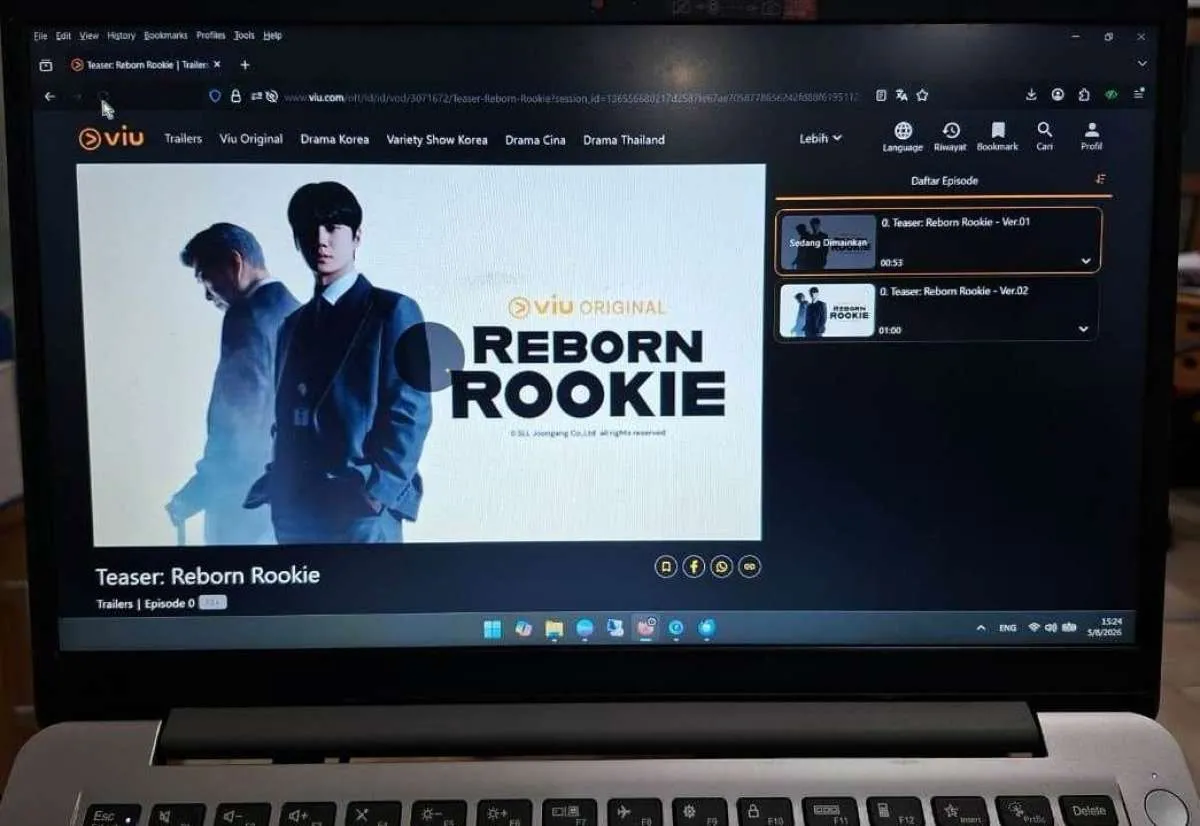Play Teaser Reborn Rookie Ver.02 thumbnail
Screen dimensions: 1200x826
(826, 311)
